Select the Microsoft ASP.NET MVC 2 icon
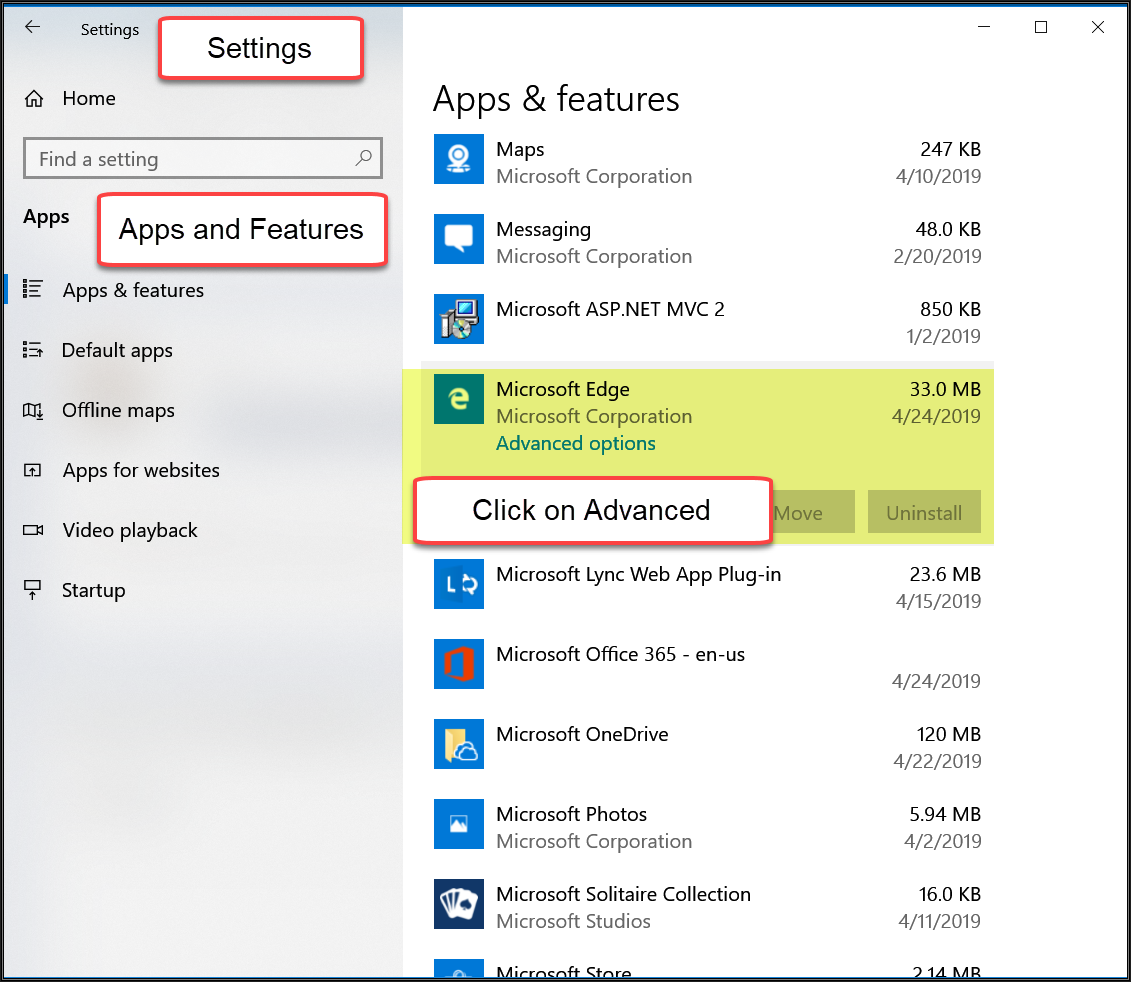 tap(459, 319)
